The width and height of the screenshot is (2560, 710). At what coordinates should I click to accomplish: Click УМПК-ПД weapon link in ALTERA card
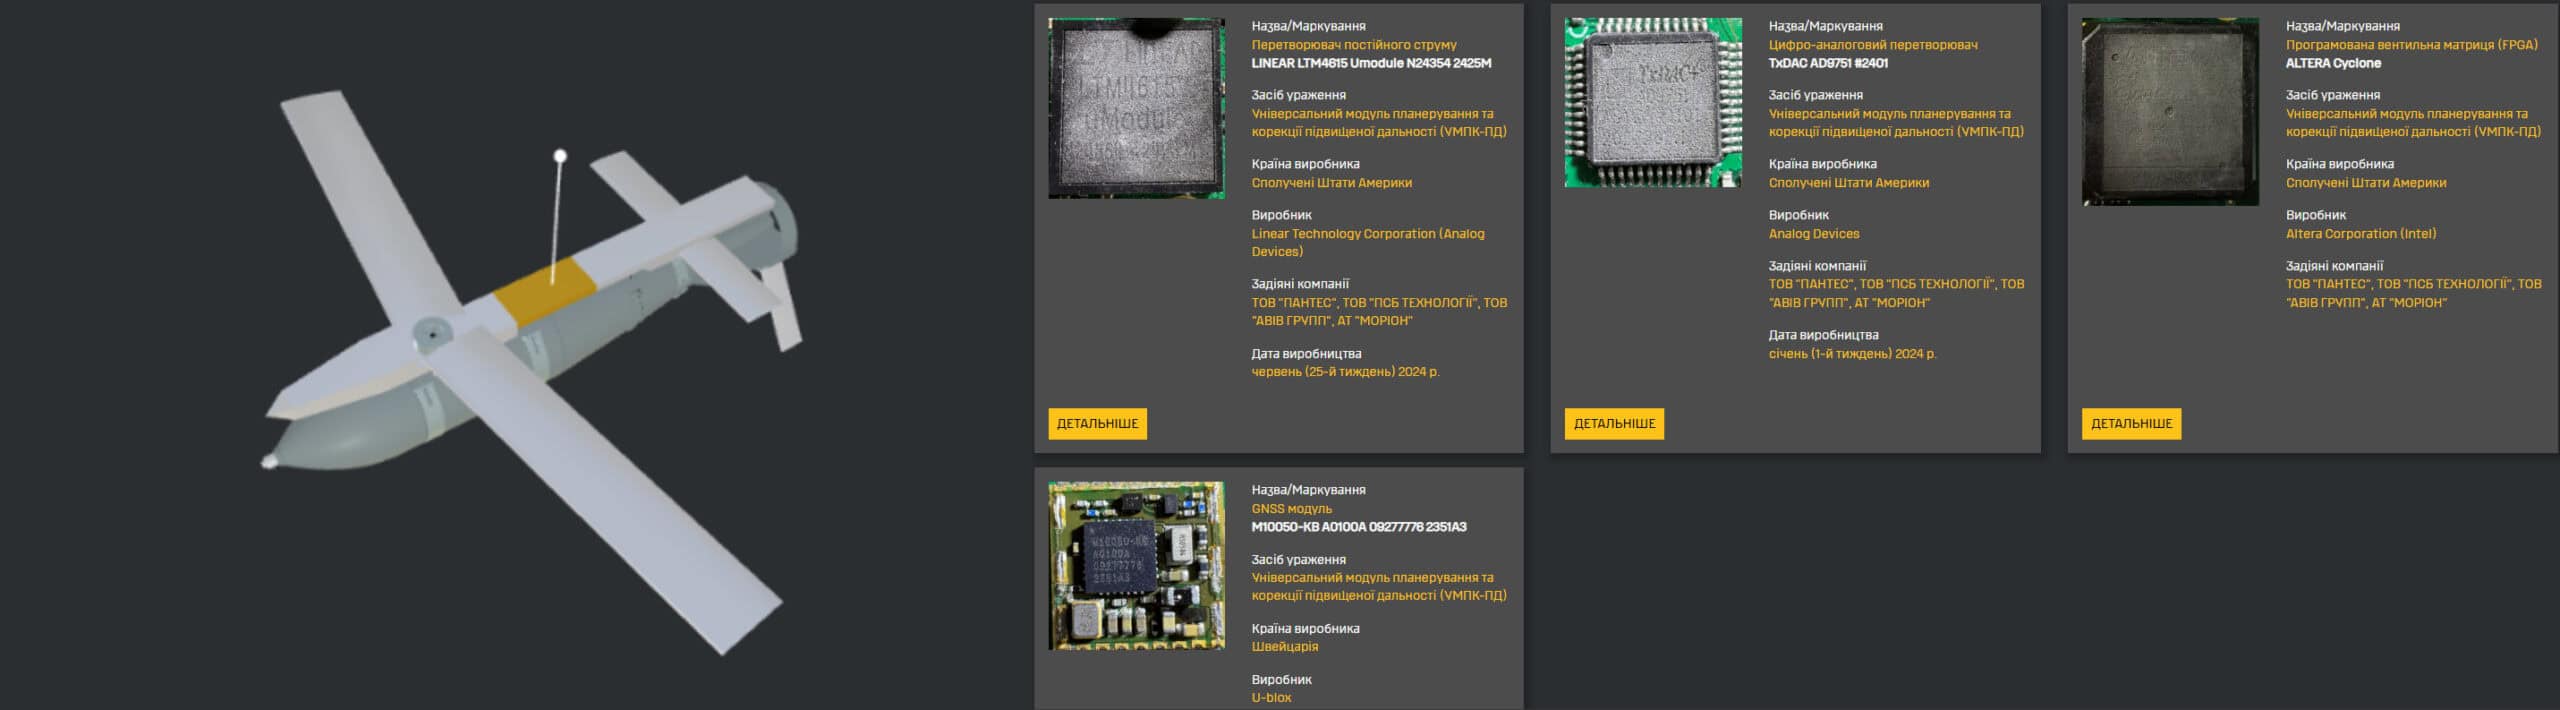pyautogui.click(x=2412, y=123)
